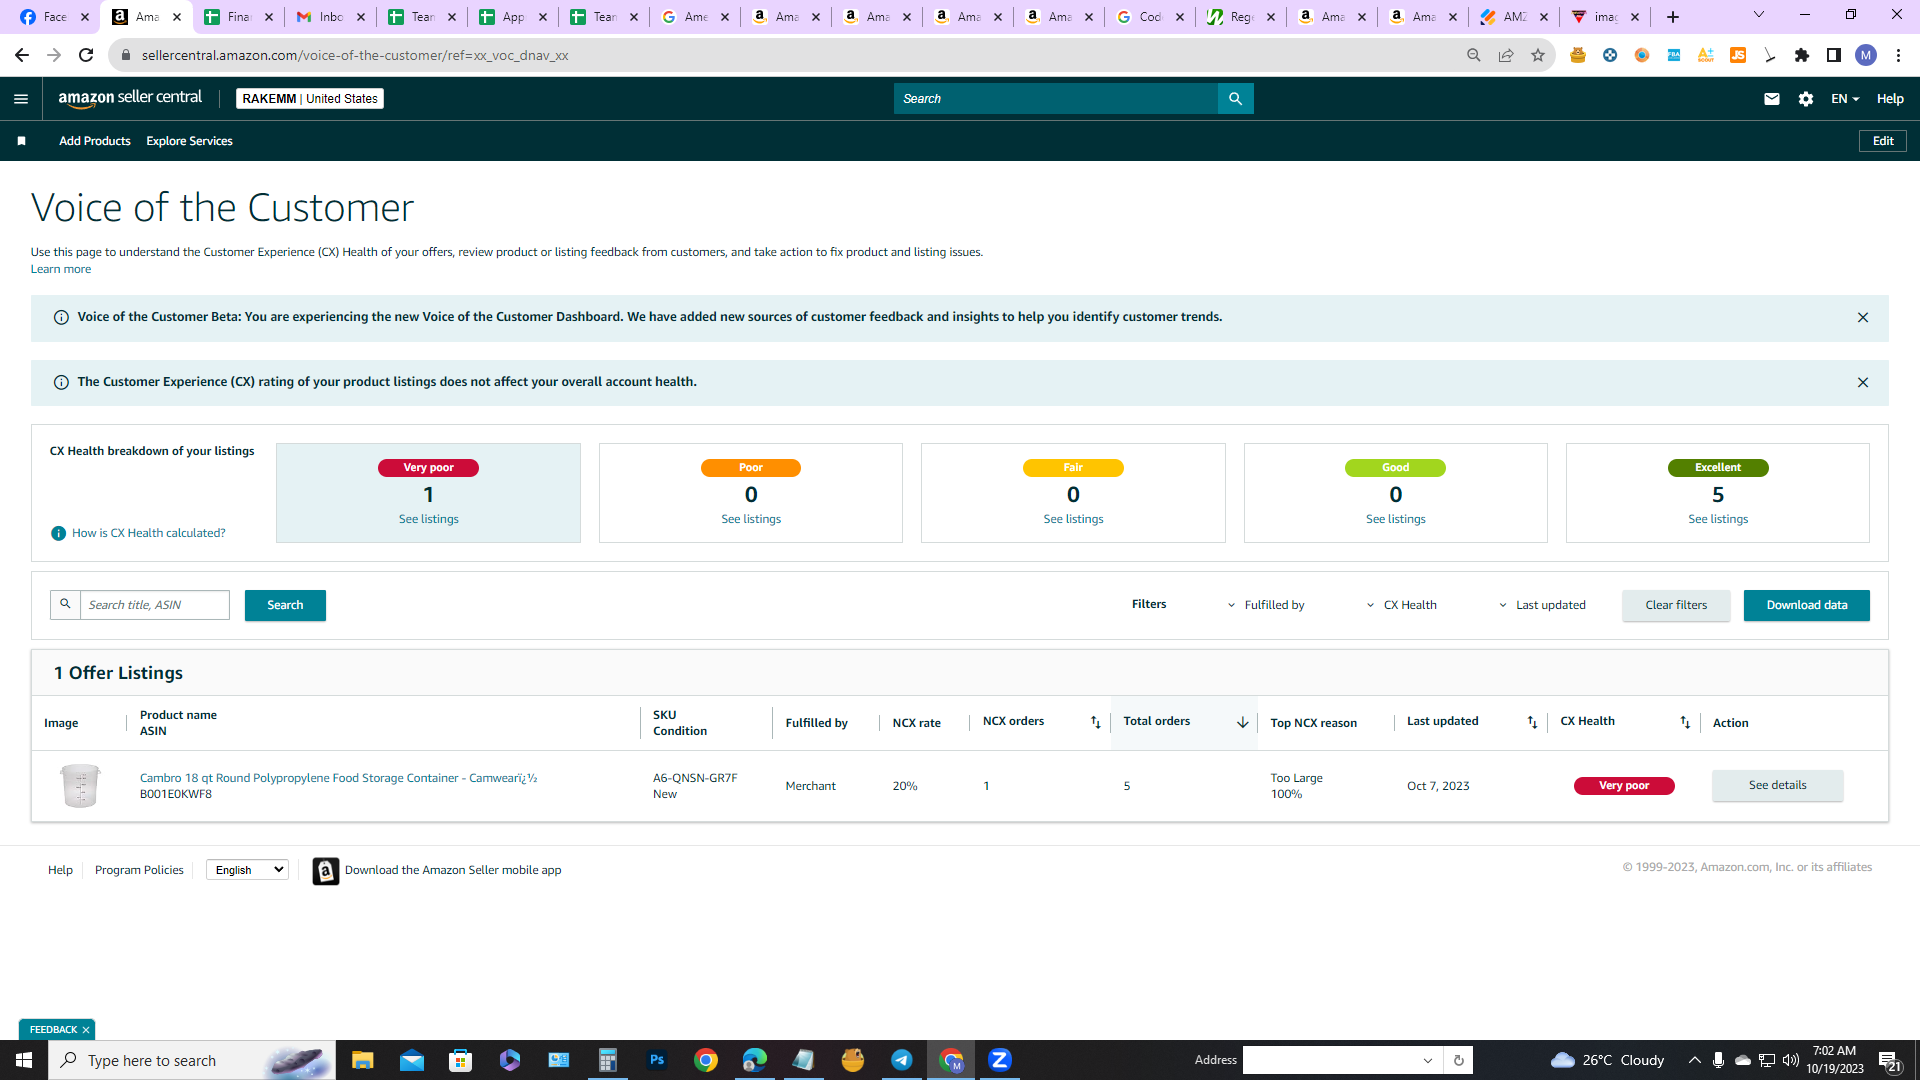Click the share page icon in address bar
The image size is (1920, 1080).
1506,56
